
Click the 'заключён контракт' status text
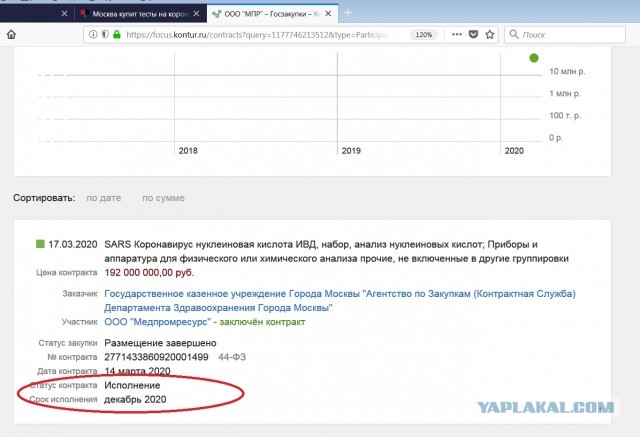click(x=262, y=322)
